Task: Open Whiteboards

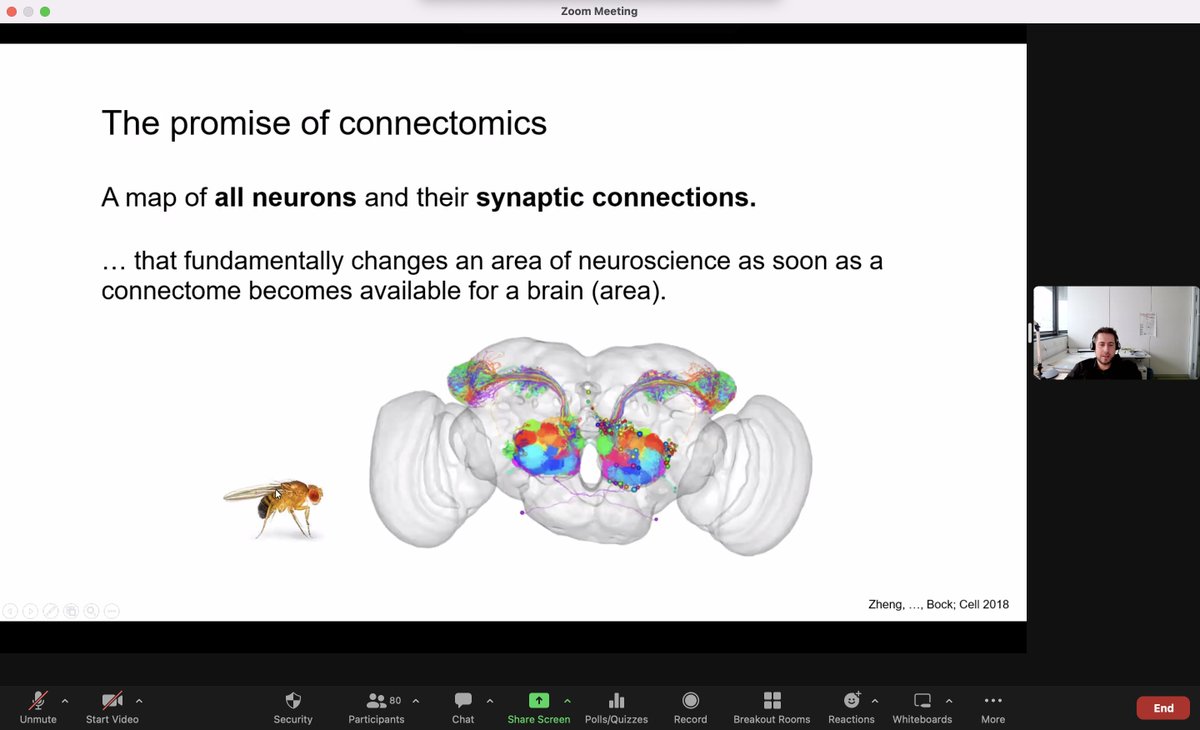Action: click(x=922, y=707)
